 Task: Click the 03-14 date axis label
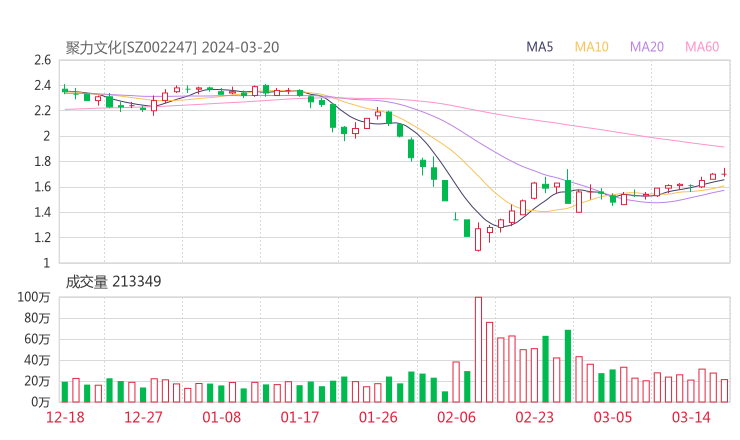[691, 417]
